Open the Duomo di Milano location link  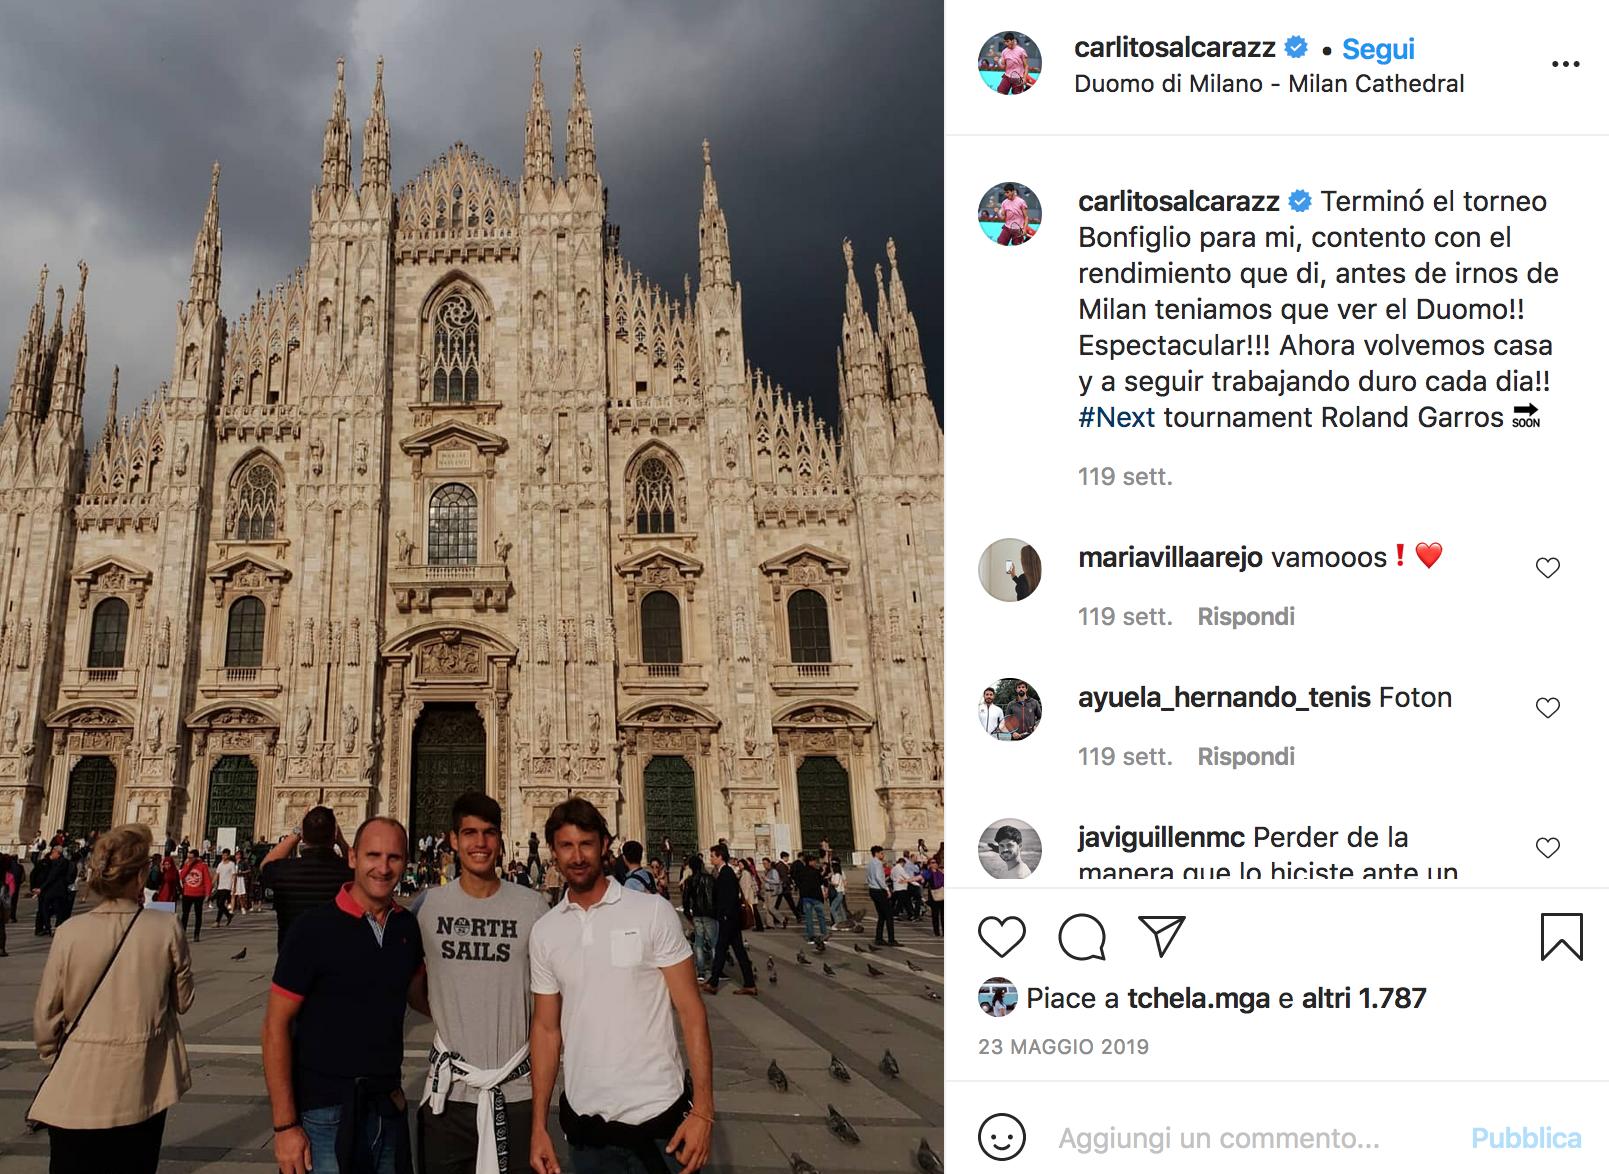click(x=1268, y=84)
